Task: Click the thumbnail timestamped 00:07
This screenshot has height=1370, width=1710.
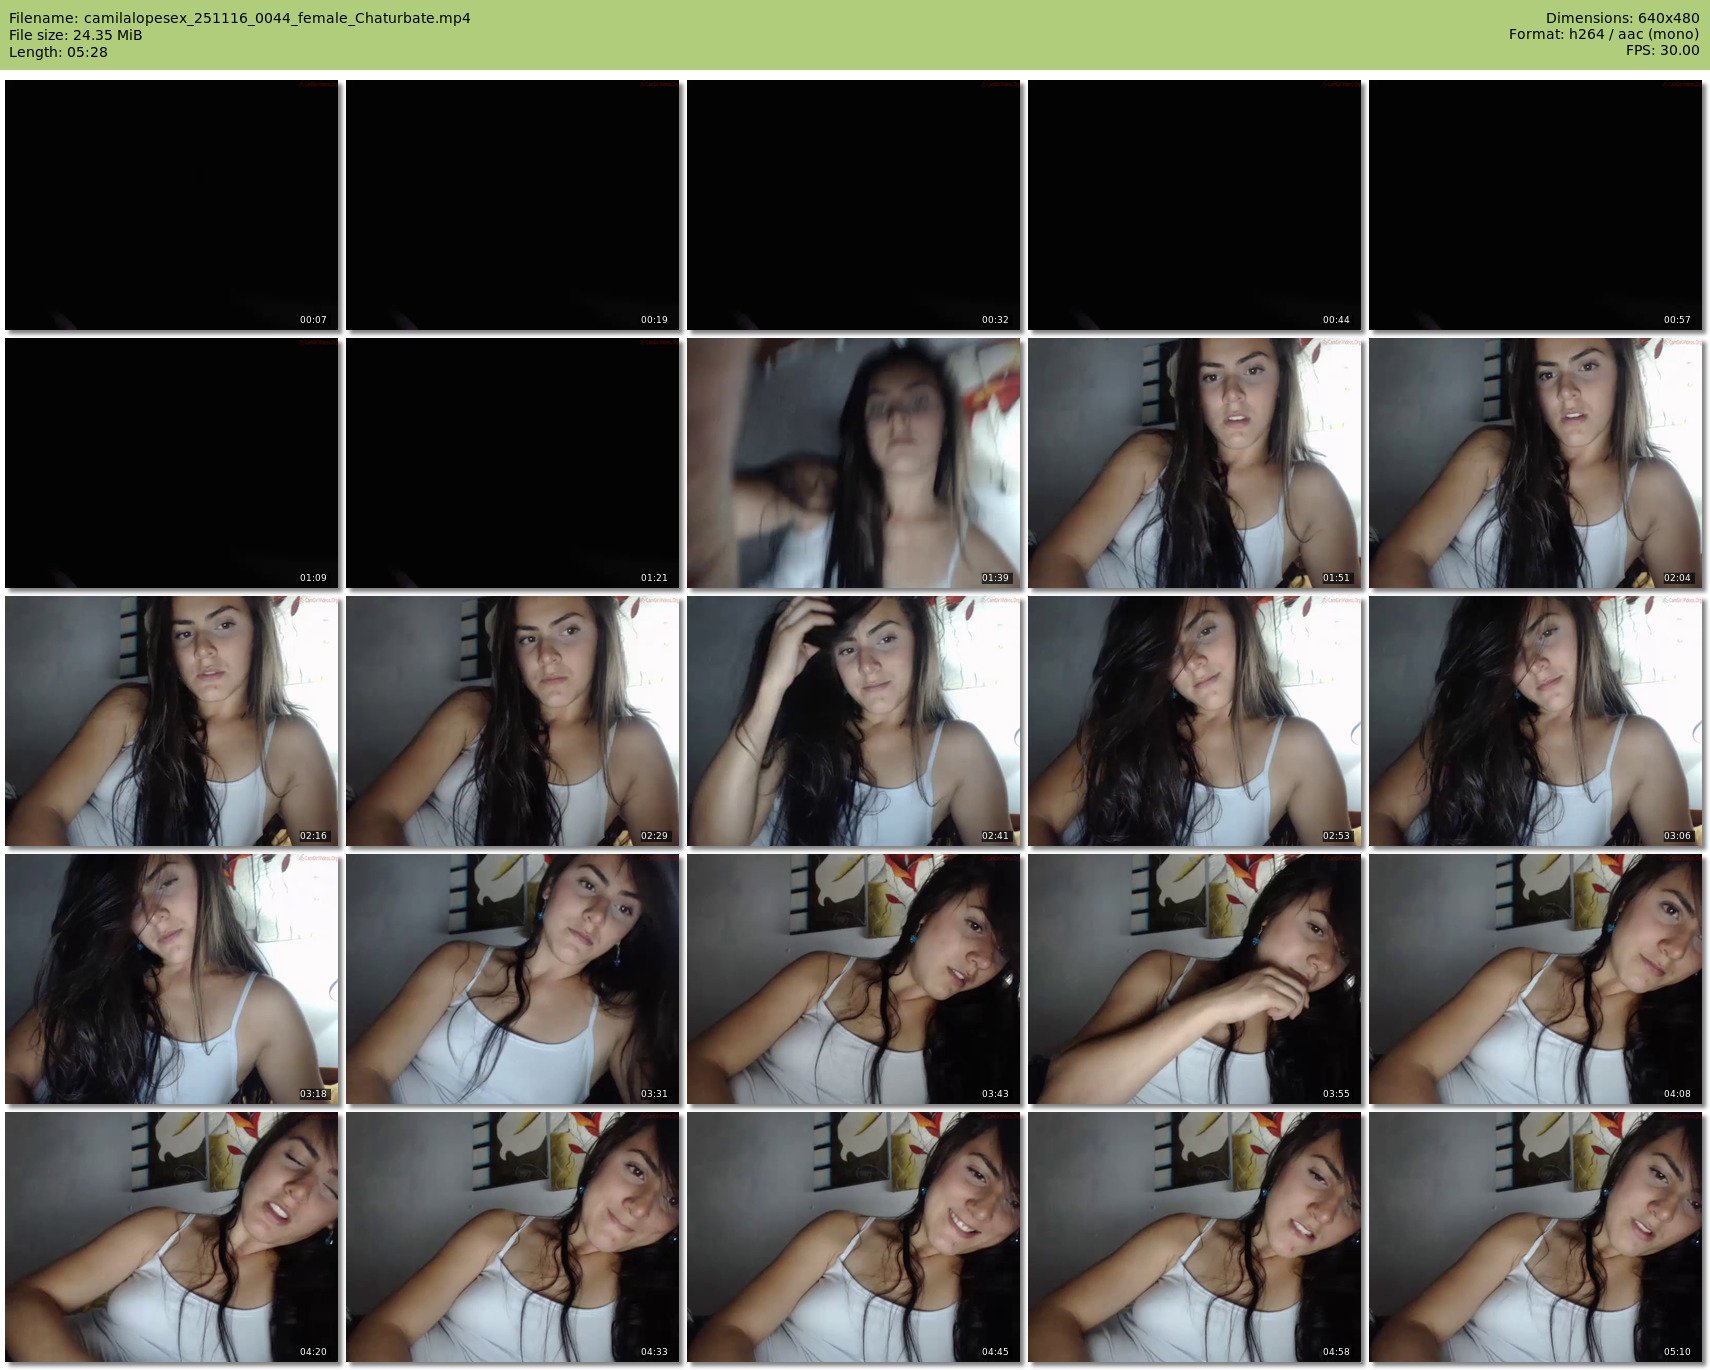Action: pyautogui.click(x=172, y=205)
